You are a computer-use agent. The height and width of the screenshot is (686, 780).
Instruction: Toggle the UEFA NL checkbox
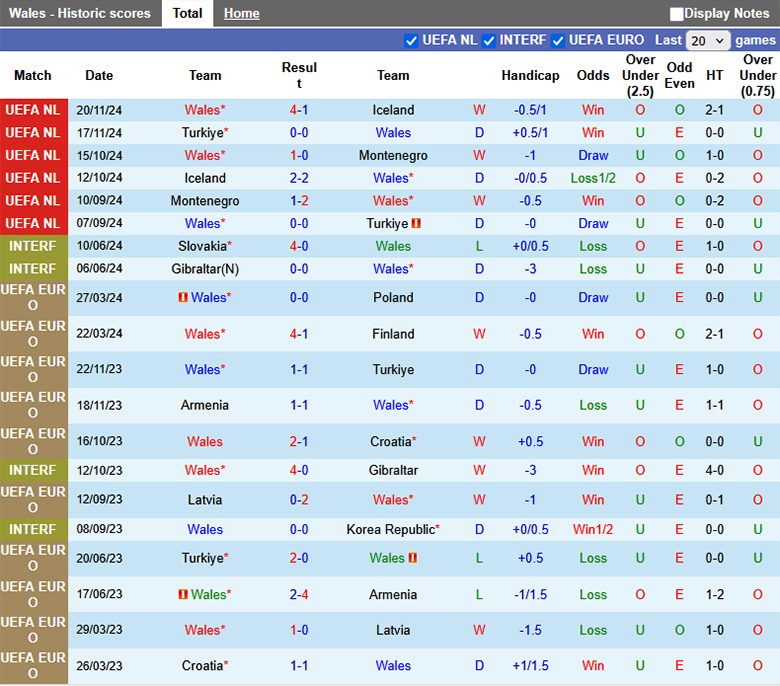click(411, 41)
